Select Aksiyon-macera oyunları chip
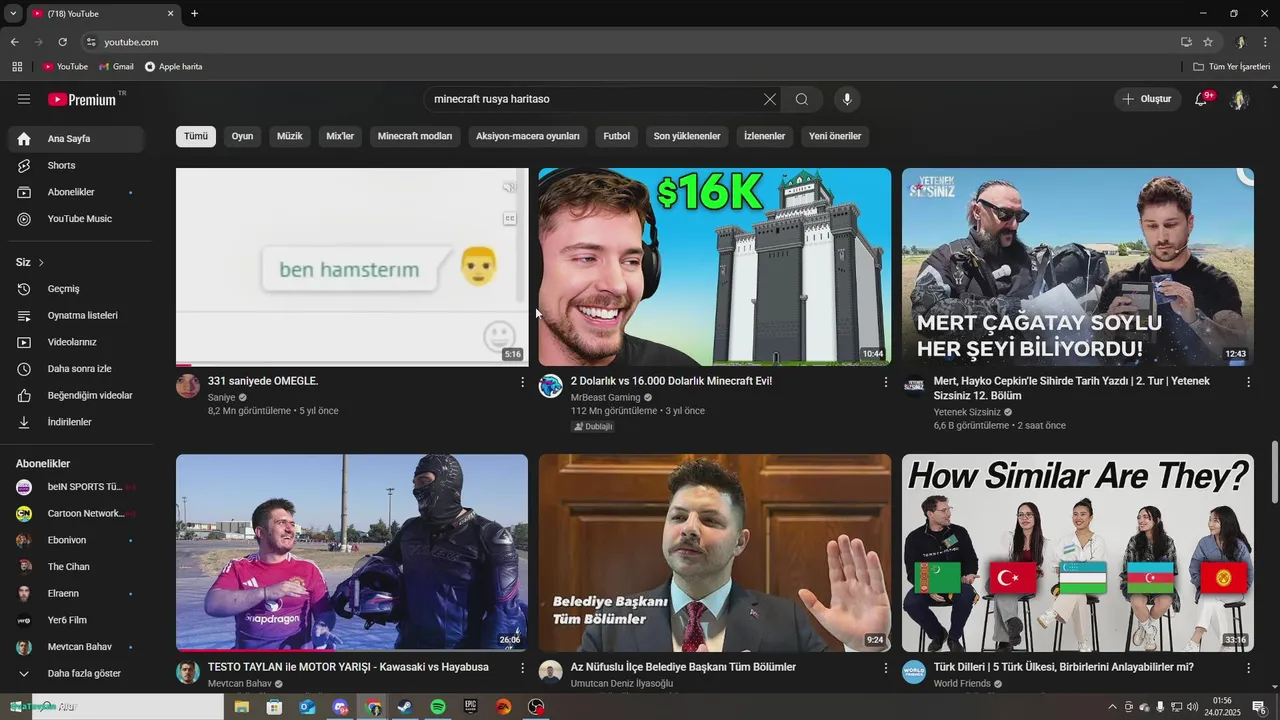Image resolution: width=1280 pixels, height=720 pixels. pos(528,136)
